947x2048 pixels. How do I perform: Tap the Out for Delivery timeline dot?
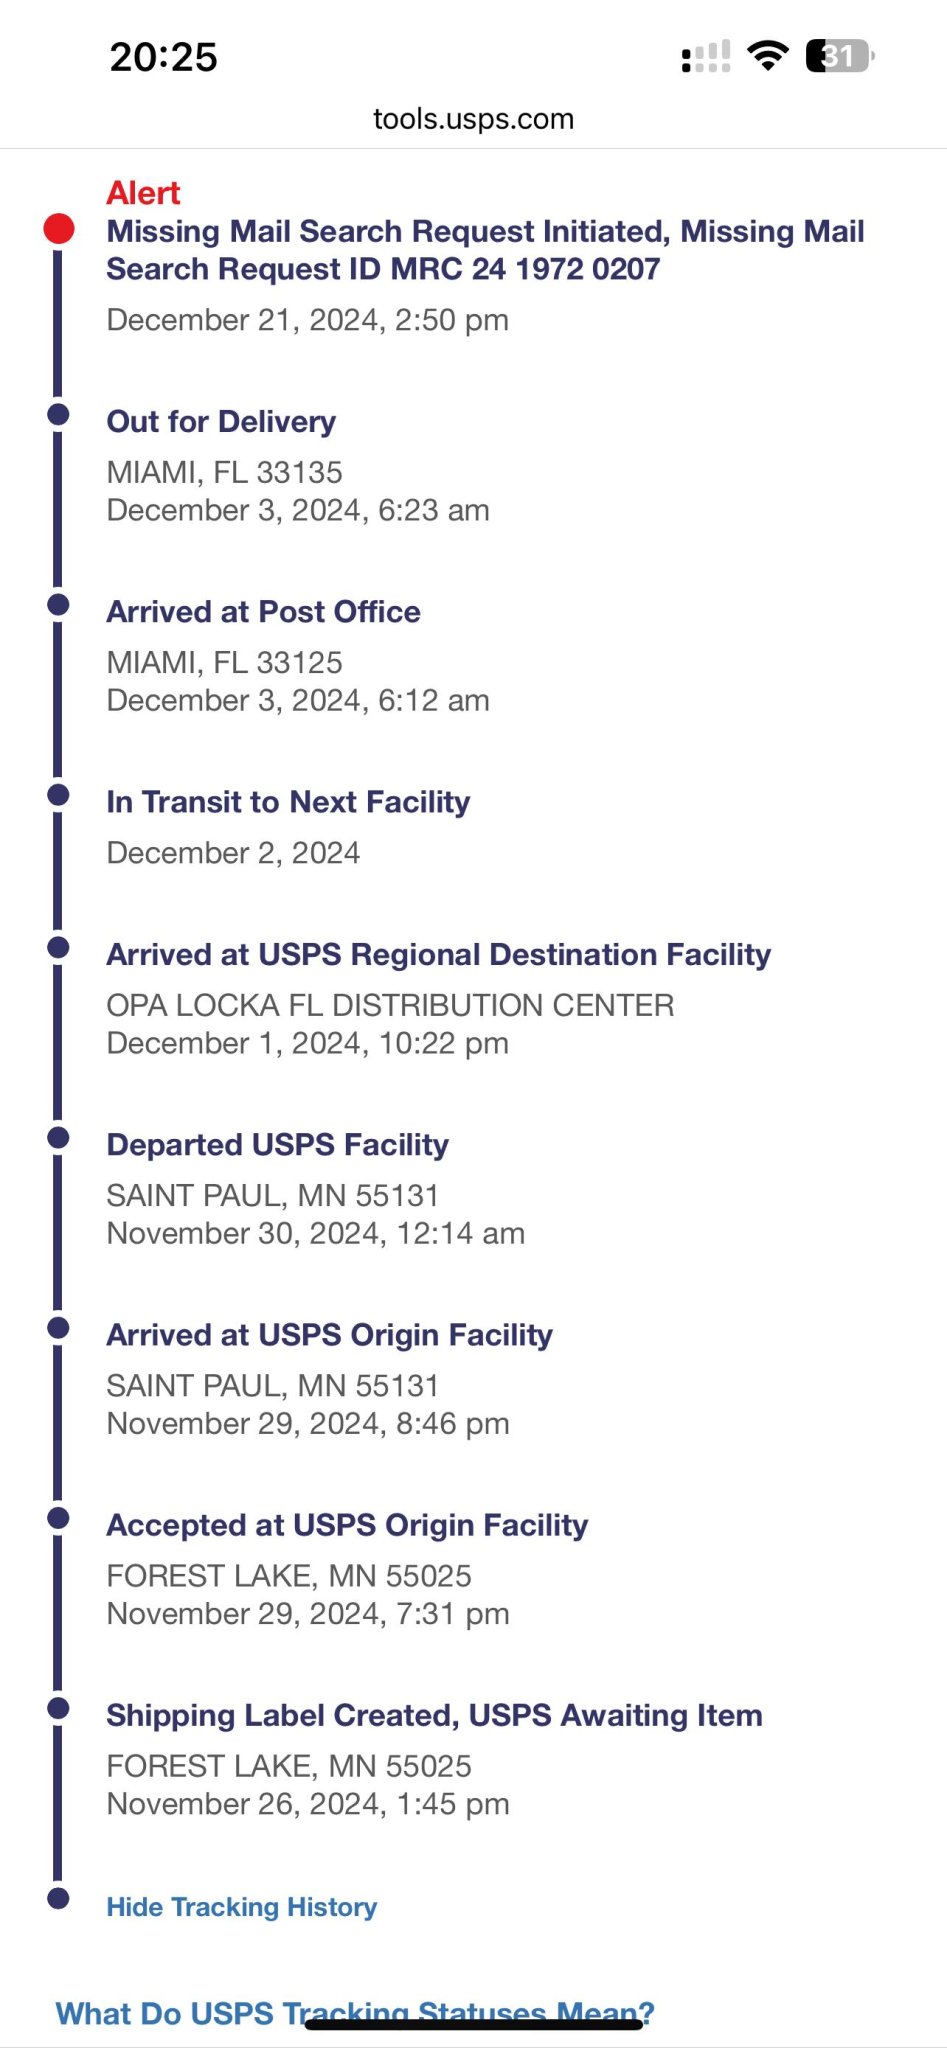coord(58,414)
